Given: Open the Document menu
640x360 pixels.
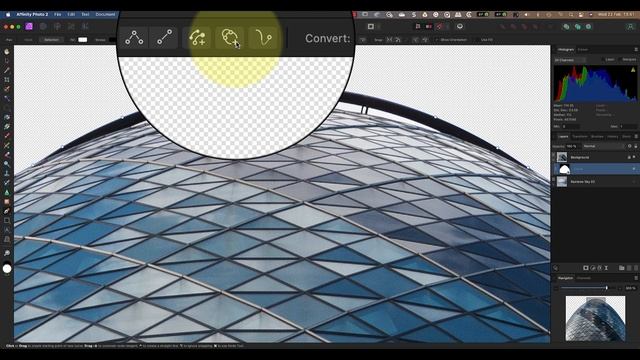Looking at the screenshot, I should point(105,14).
